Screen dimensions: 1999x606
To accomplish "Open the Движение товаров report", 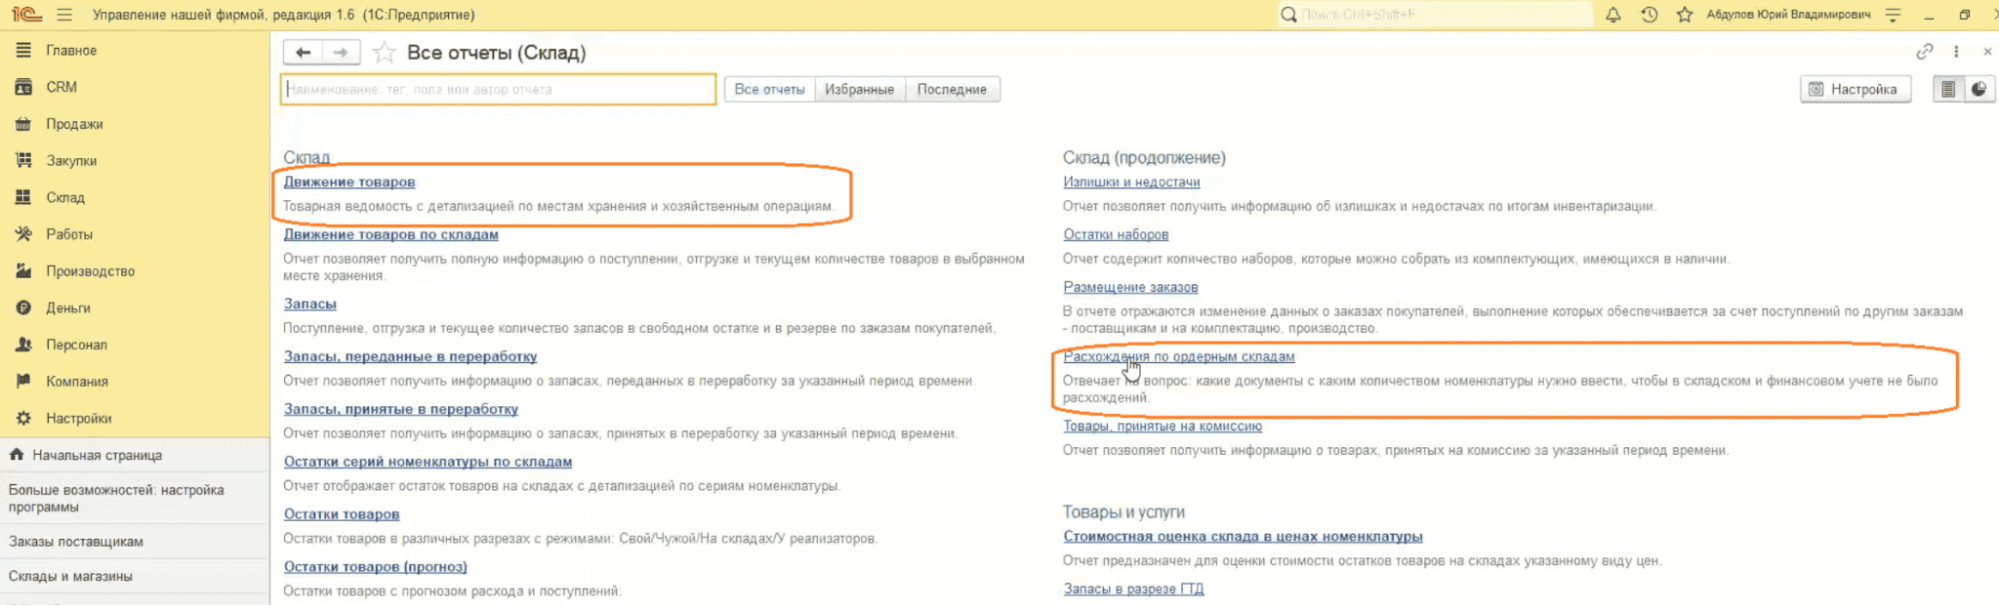I will pyautogui.click(x=349, y=182).
